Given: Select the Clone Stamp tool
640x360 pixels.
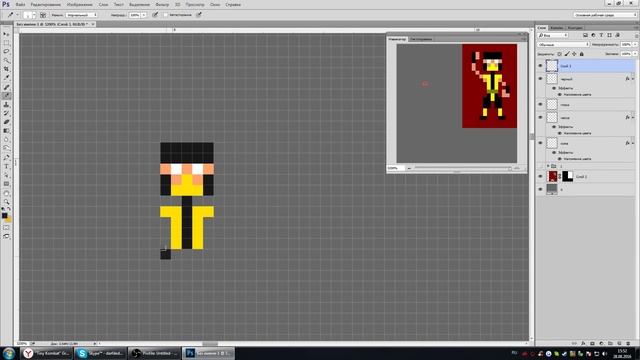Looking at the screenshot, I should (6, 104).
